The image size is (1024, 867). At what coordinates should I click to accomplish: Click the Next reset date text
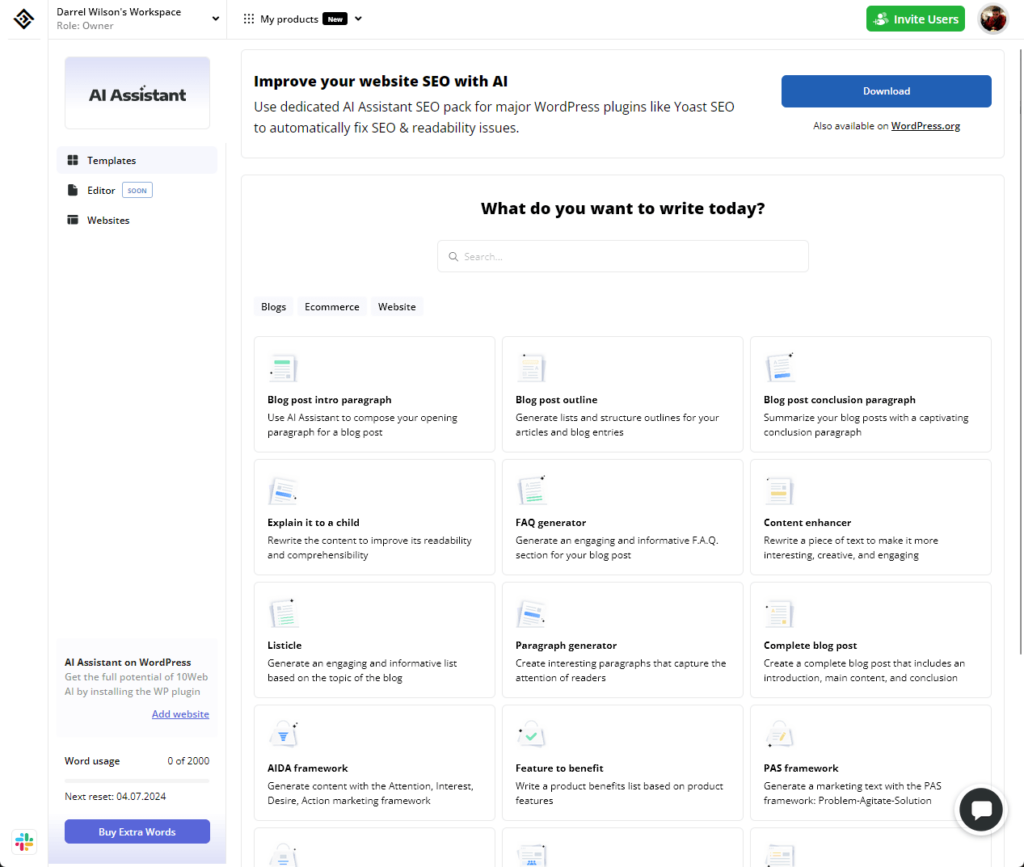pyautogui.click(x=115, y=796)
